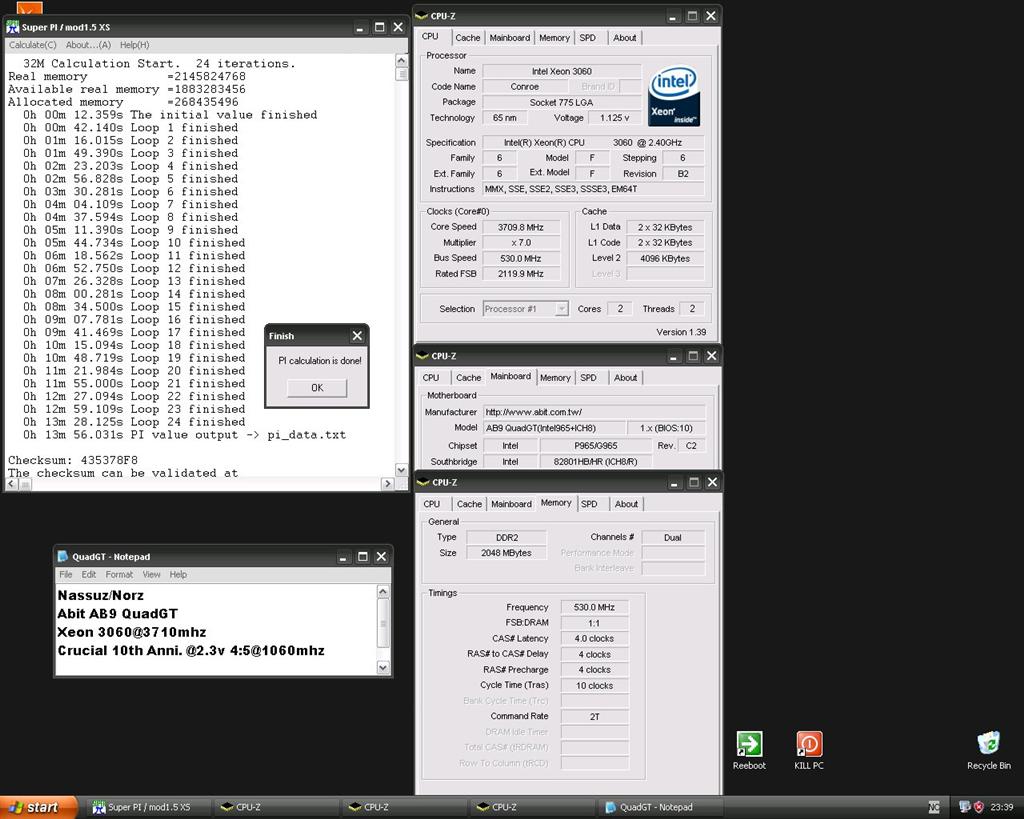
Task: Click the taskbar clock showing 23:39
Action: click(x=1002, y=807)
